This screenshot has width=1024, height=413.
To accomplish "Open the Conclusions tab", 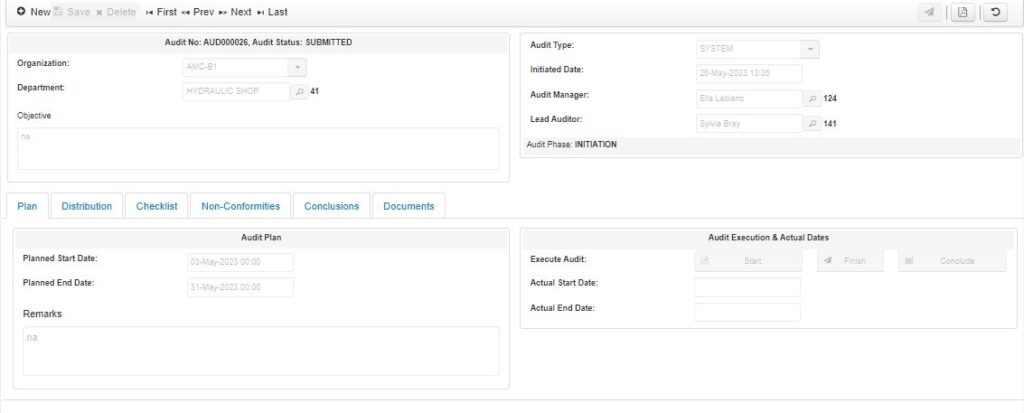I will [331, 206].
